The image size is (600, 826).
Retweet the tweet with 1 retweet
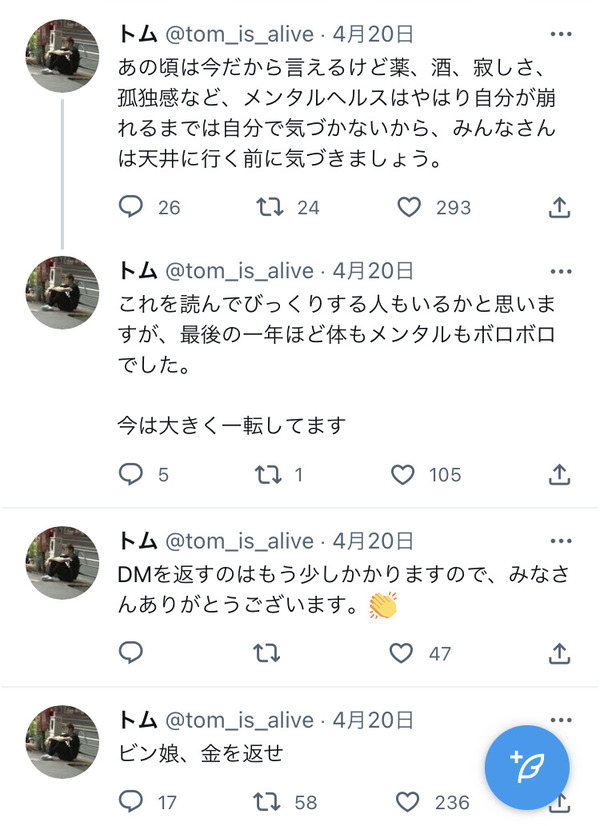click(266, 474)
